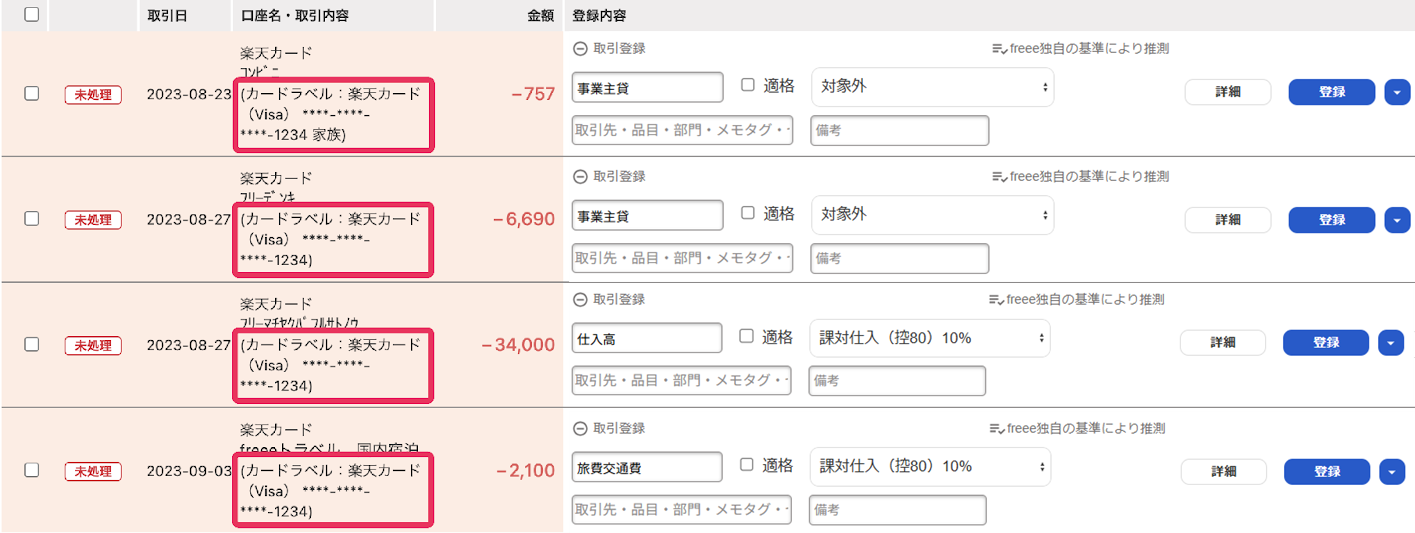Click the -757 amount
Screen dimensions: 1415x533
click(532, 94)
